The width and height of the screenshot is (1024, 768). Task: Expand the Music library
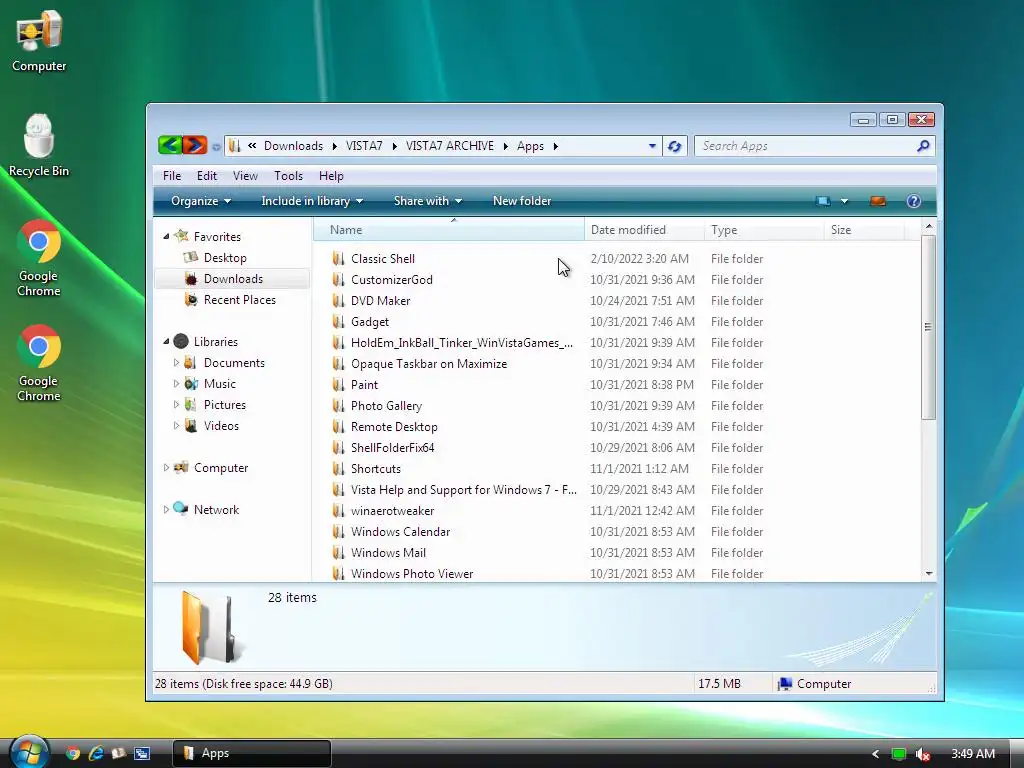pyautogui.click(x=176, y=383)
